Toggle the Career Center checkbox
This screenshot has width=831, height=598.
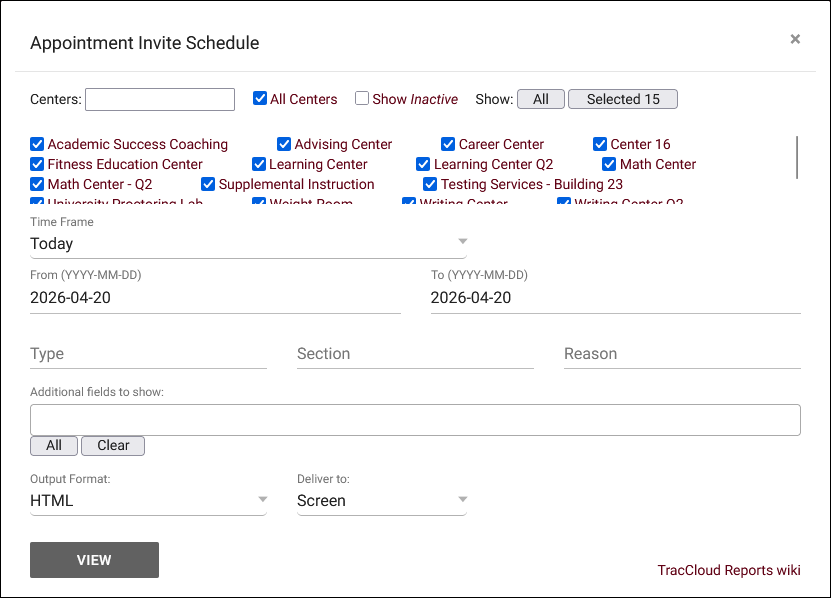(x=448, y=144)
